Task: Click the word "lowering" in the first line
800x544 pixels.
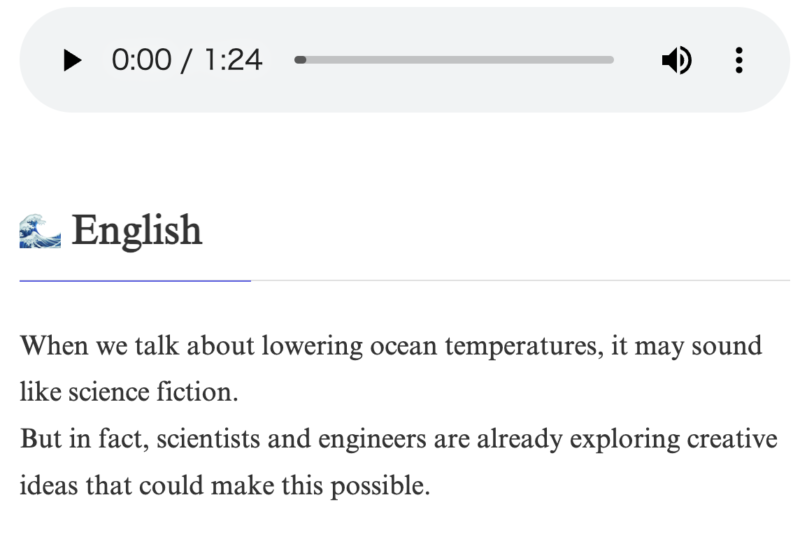Action: (x=312, y=347)
